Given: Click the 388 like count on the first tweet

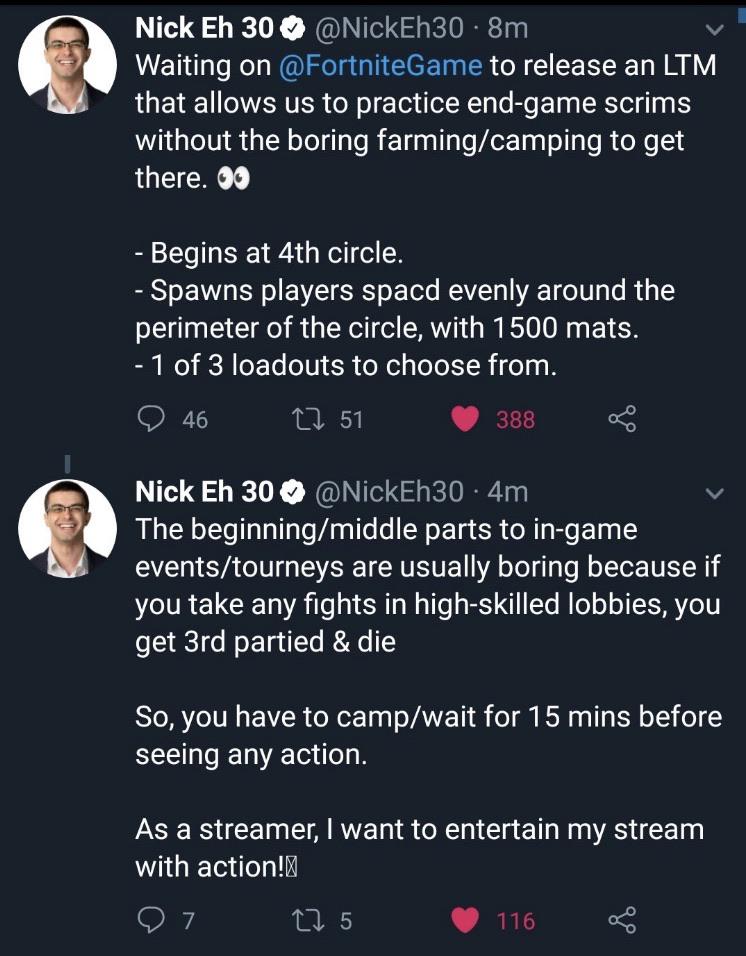Looking at the screenshot, I should [517, 421].
